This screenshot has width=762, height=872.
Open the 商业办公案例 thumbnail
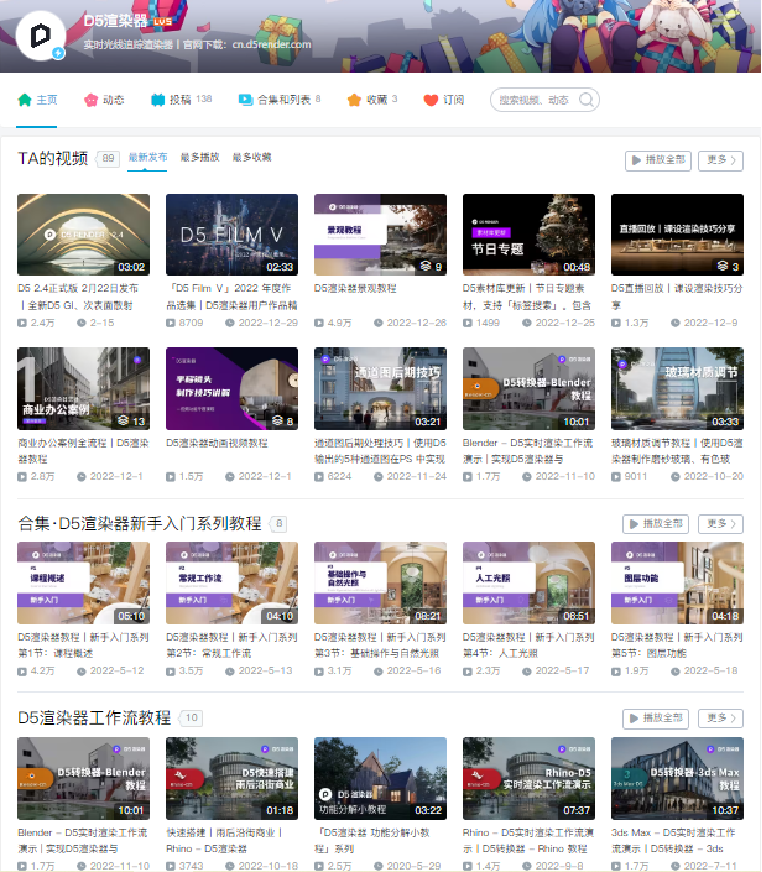pos(83,389)
